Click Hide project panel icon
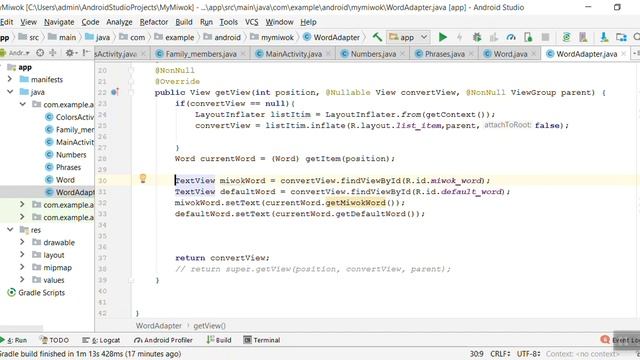This screenshot has width=640, height=360. (85, 53)
